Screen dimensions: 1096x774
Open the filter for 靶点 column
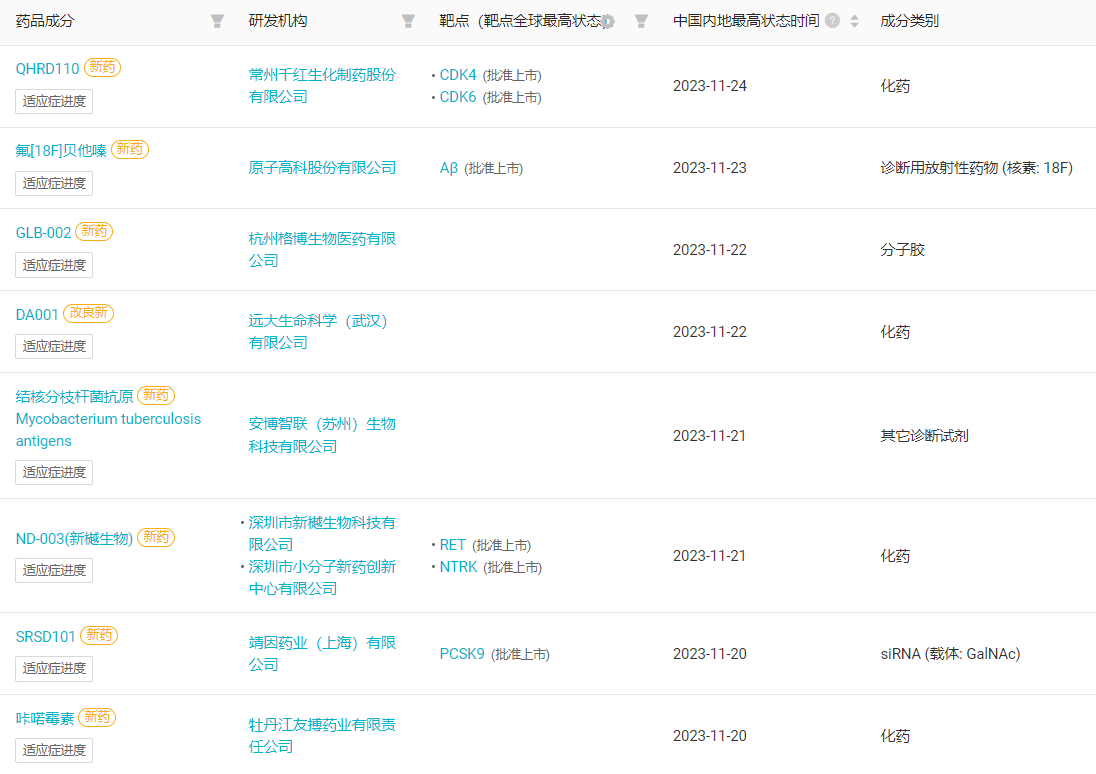pyautogui.click(x=641, y=21)
